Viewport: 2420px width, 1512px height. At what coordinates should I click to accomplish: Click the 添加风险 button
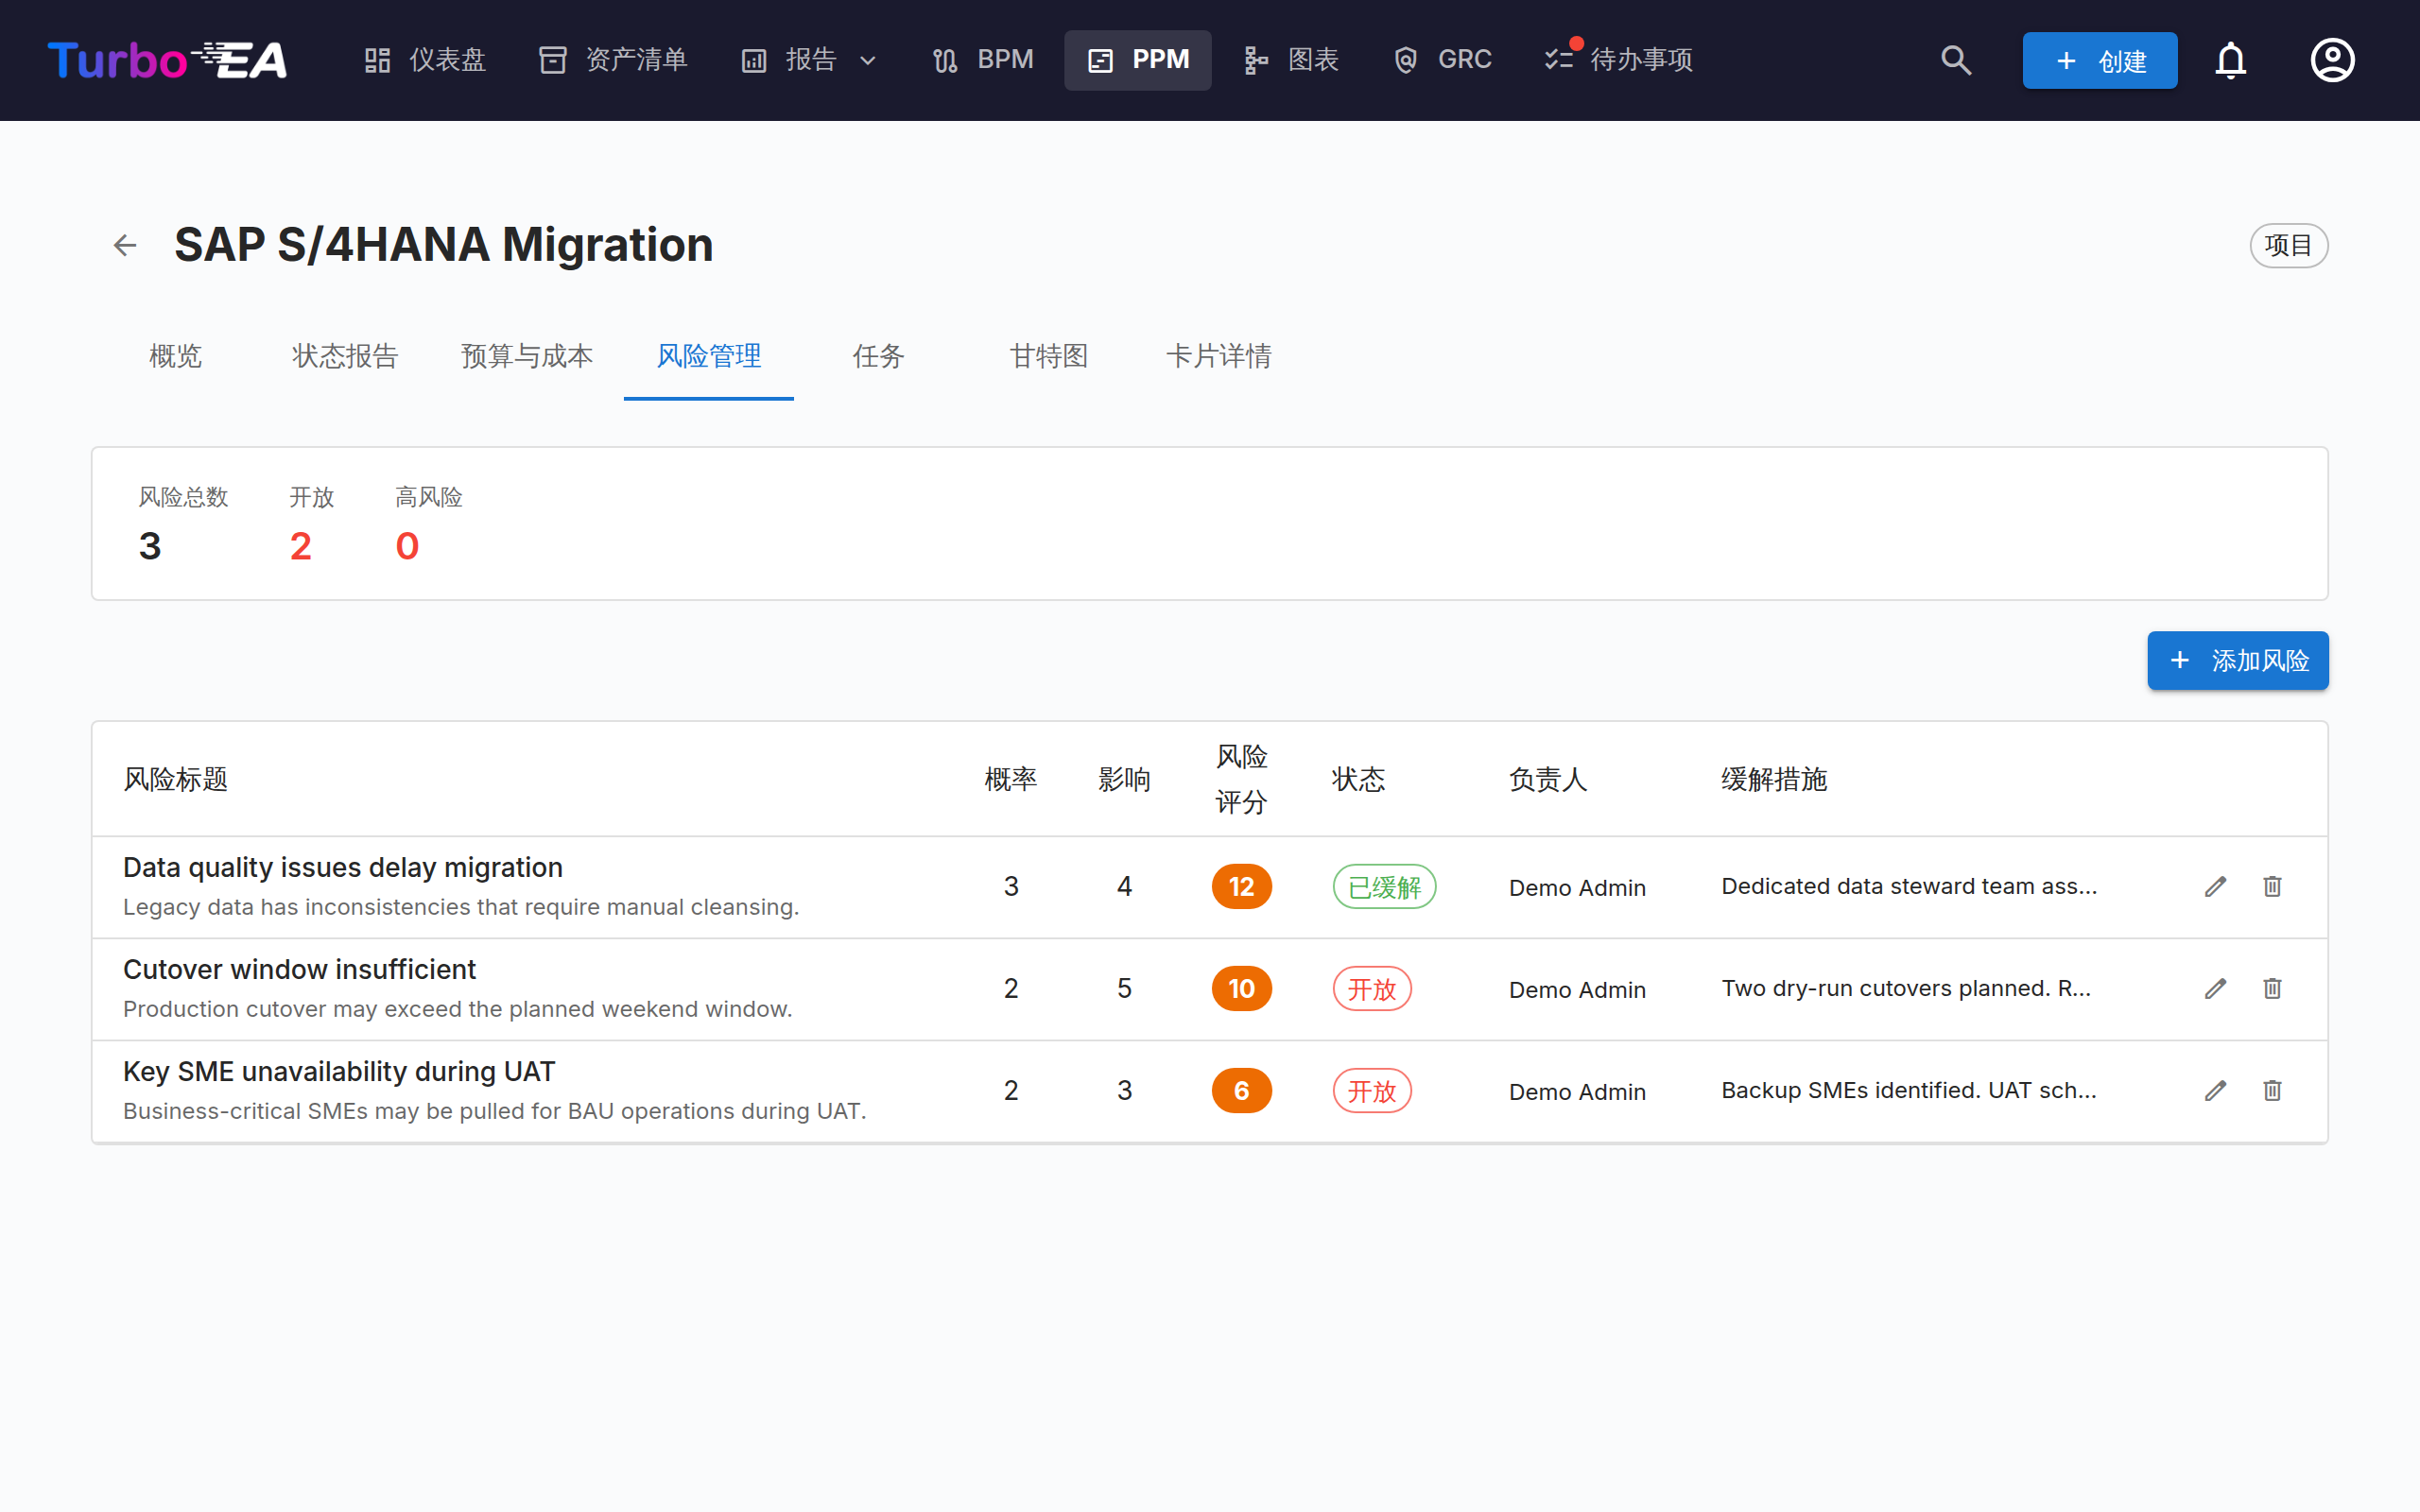2237,661
